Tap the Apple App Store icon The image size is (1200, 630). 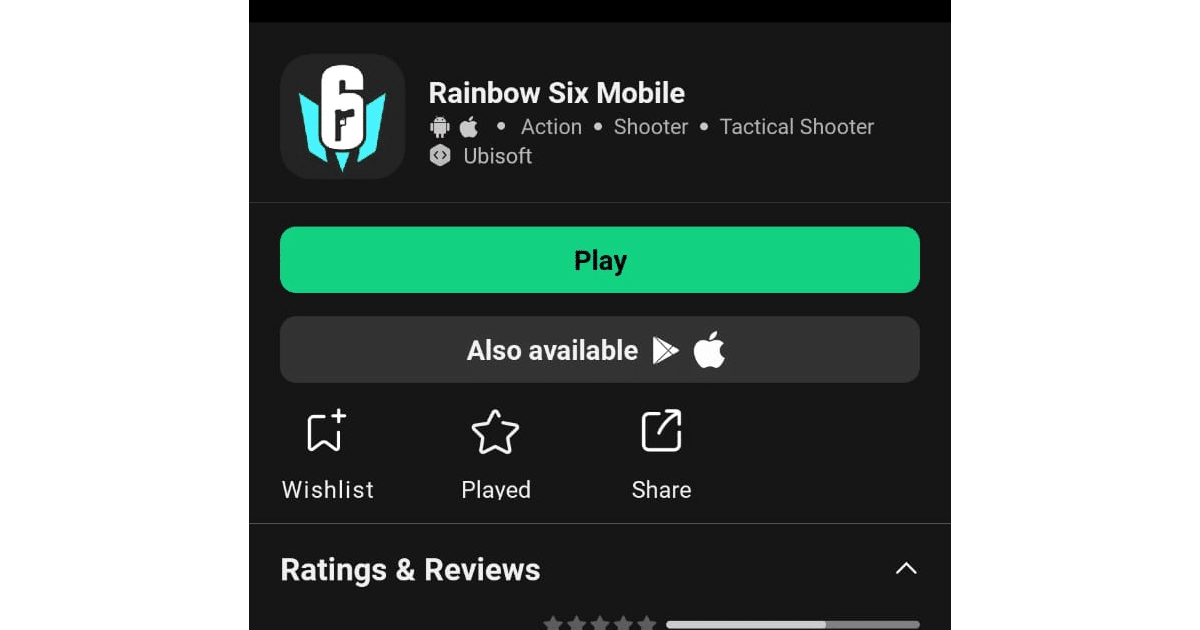coord(709,350)
